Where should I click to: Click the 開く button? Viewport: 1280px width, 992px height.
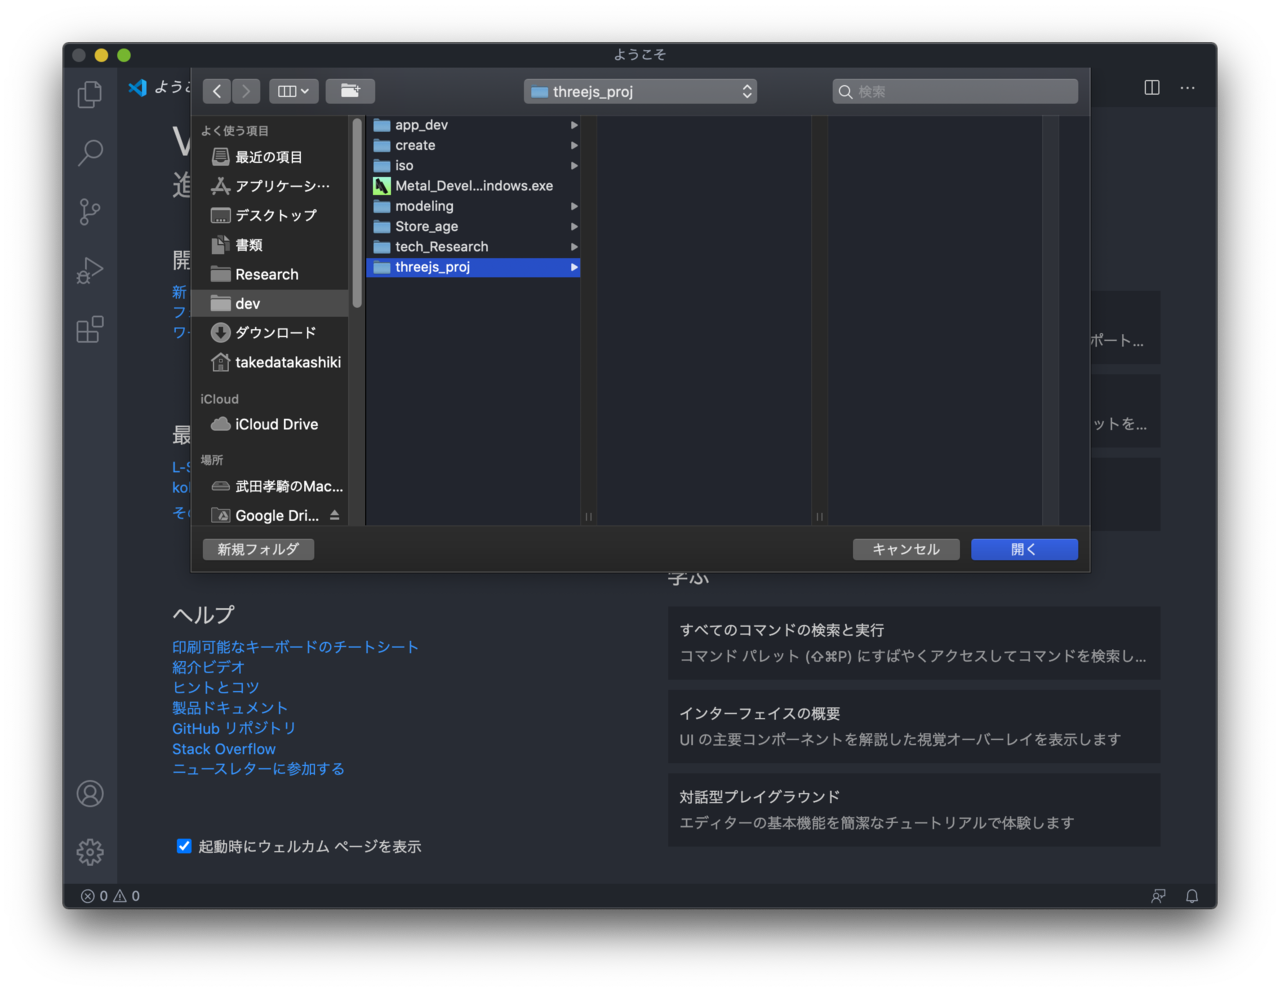[x=1024, y=549]
